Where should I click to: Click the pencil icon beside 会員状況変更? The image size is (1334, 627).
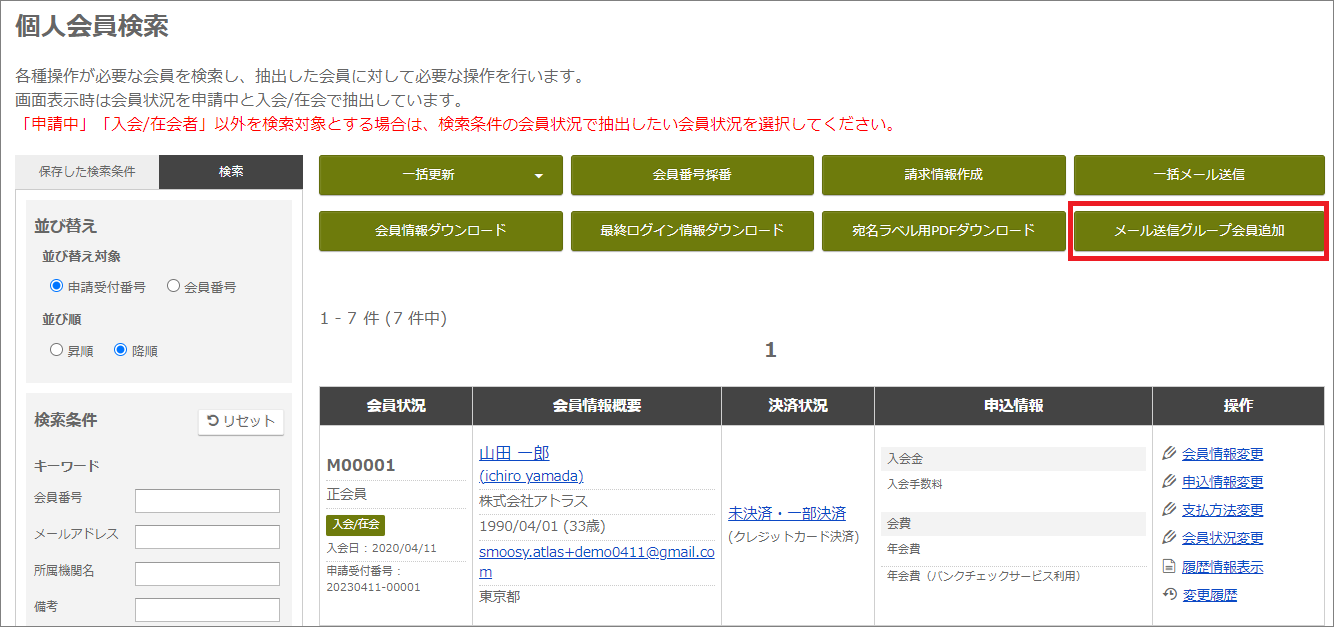[x=1170, y=538]
